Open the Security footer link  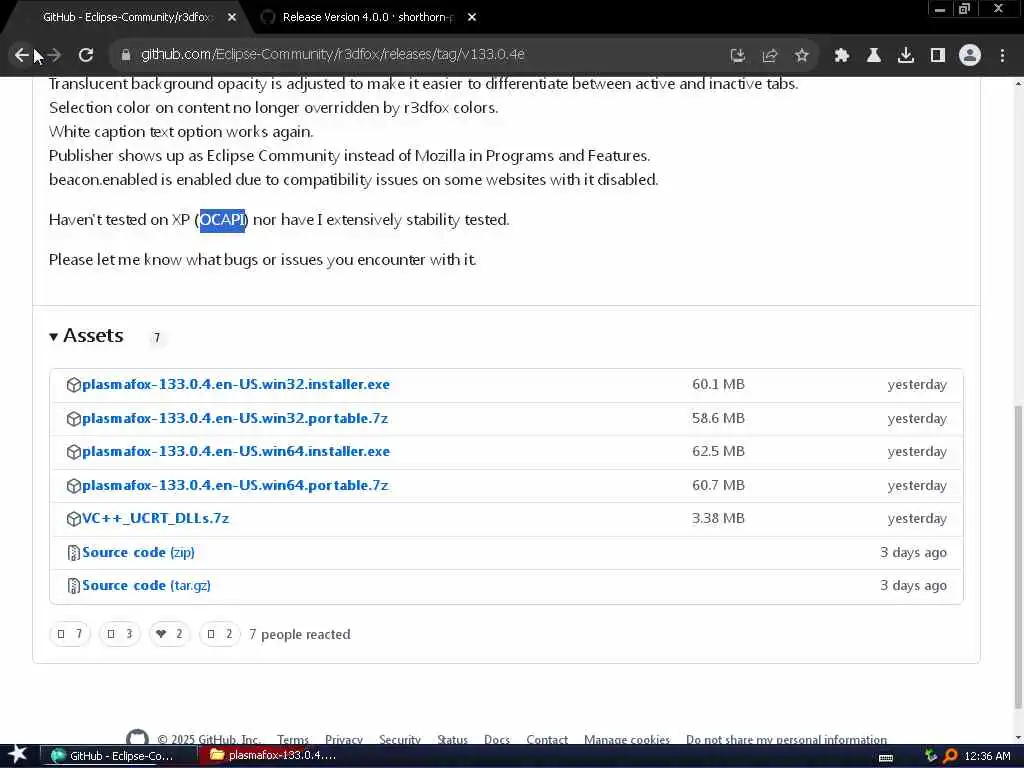tap(400, 739)
